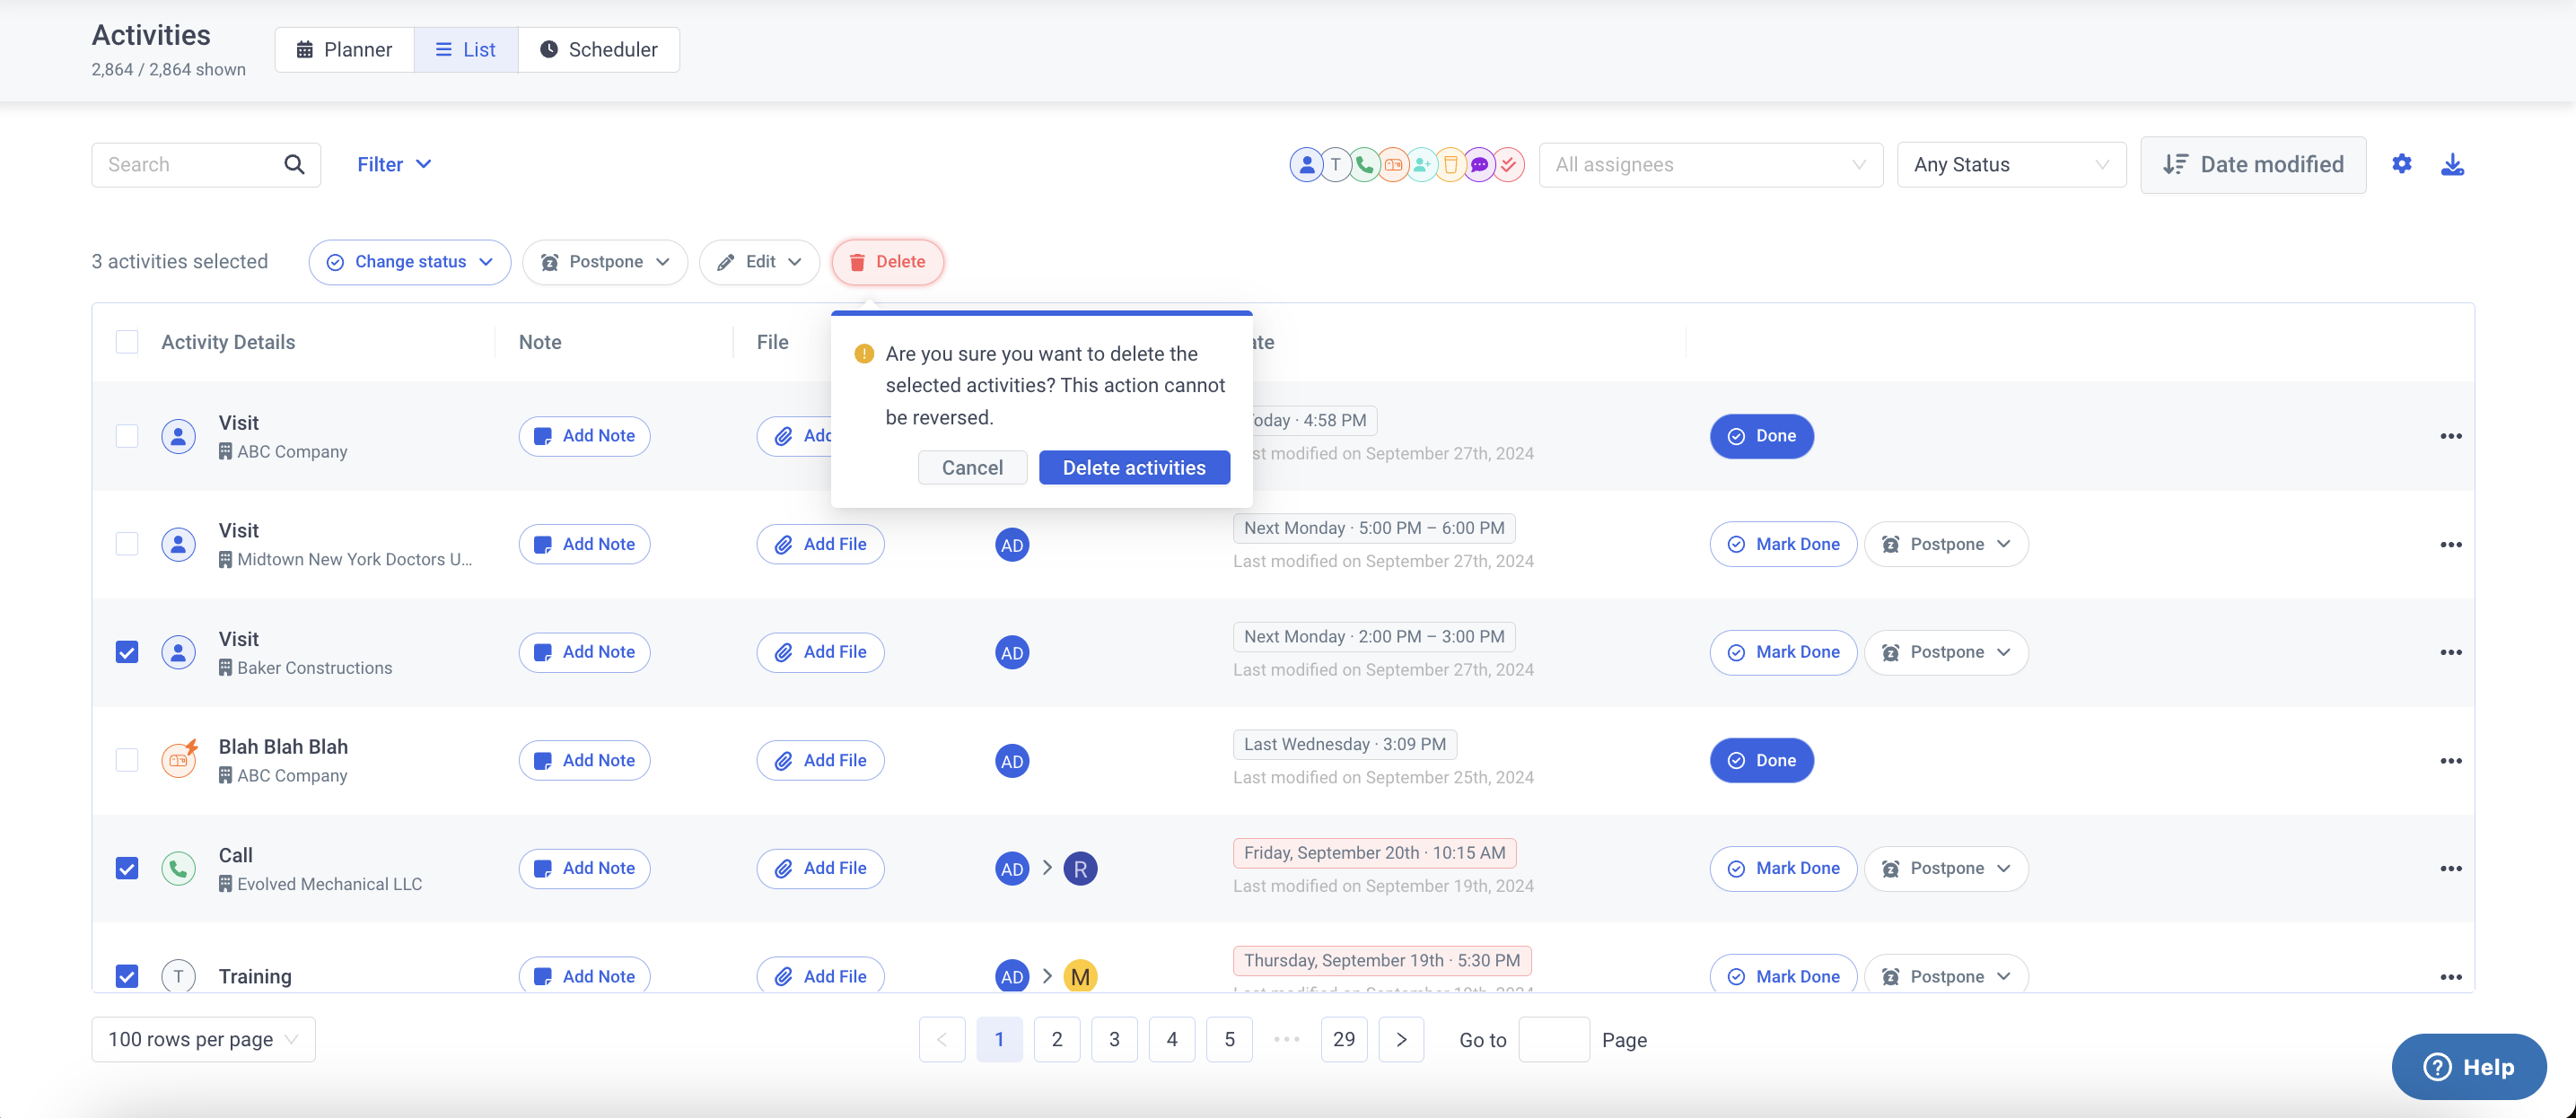Uncheck the Evolved Mechanical LLC Call checkbox

point(127,868)
